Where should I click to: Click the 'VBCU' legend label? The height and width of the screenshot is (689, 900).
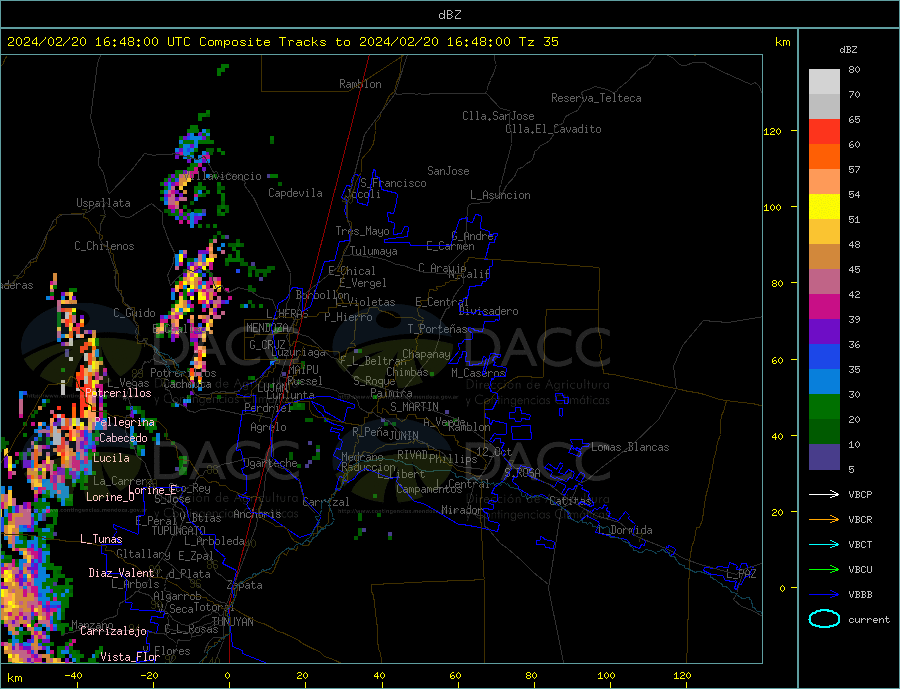point(860,570)
